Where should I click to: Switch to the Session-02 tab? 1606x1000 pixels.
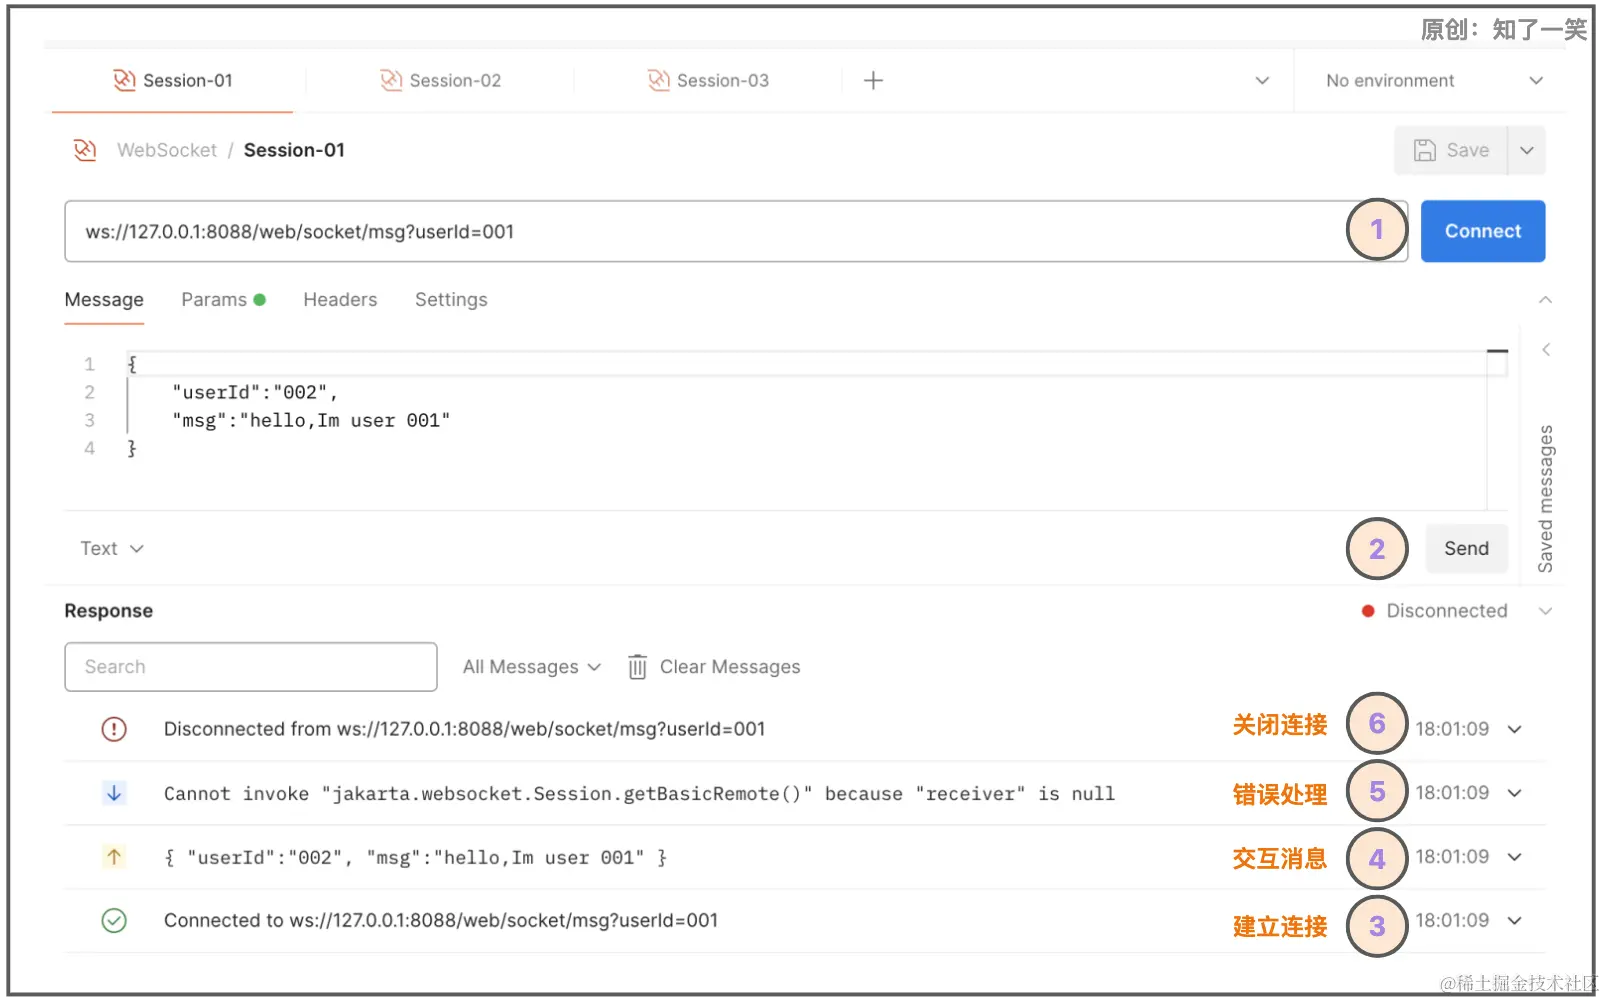(440, 81)
